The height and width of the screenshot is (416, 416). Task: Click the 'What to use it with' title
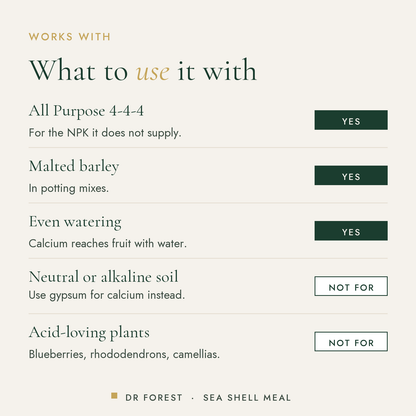pyautogui.click(x=143, y=70)
